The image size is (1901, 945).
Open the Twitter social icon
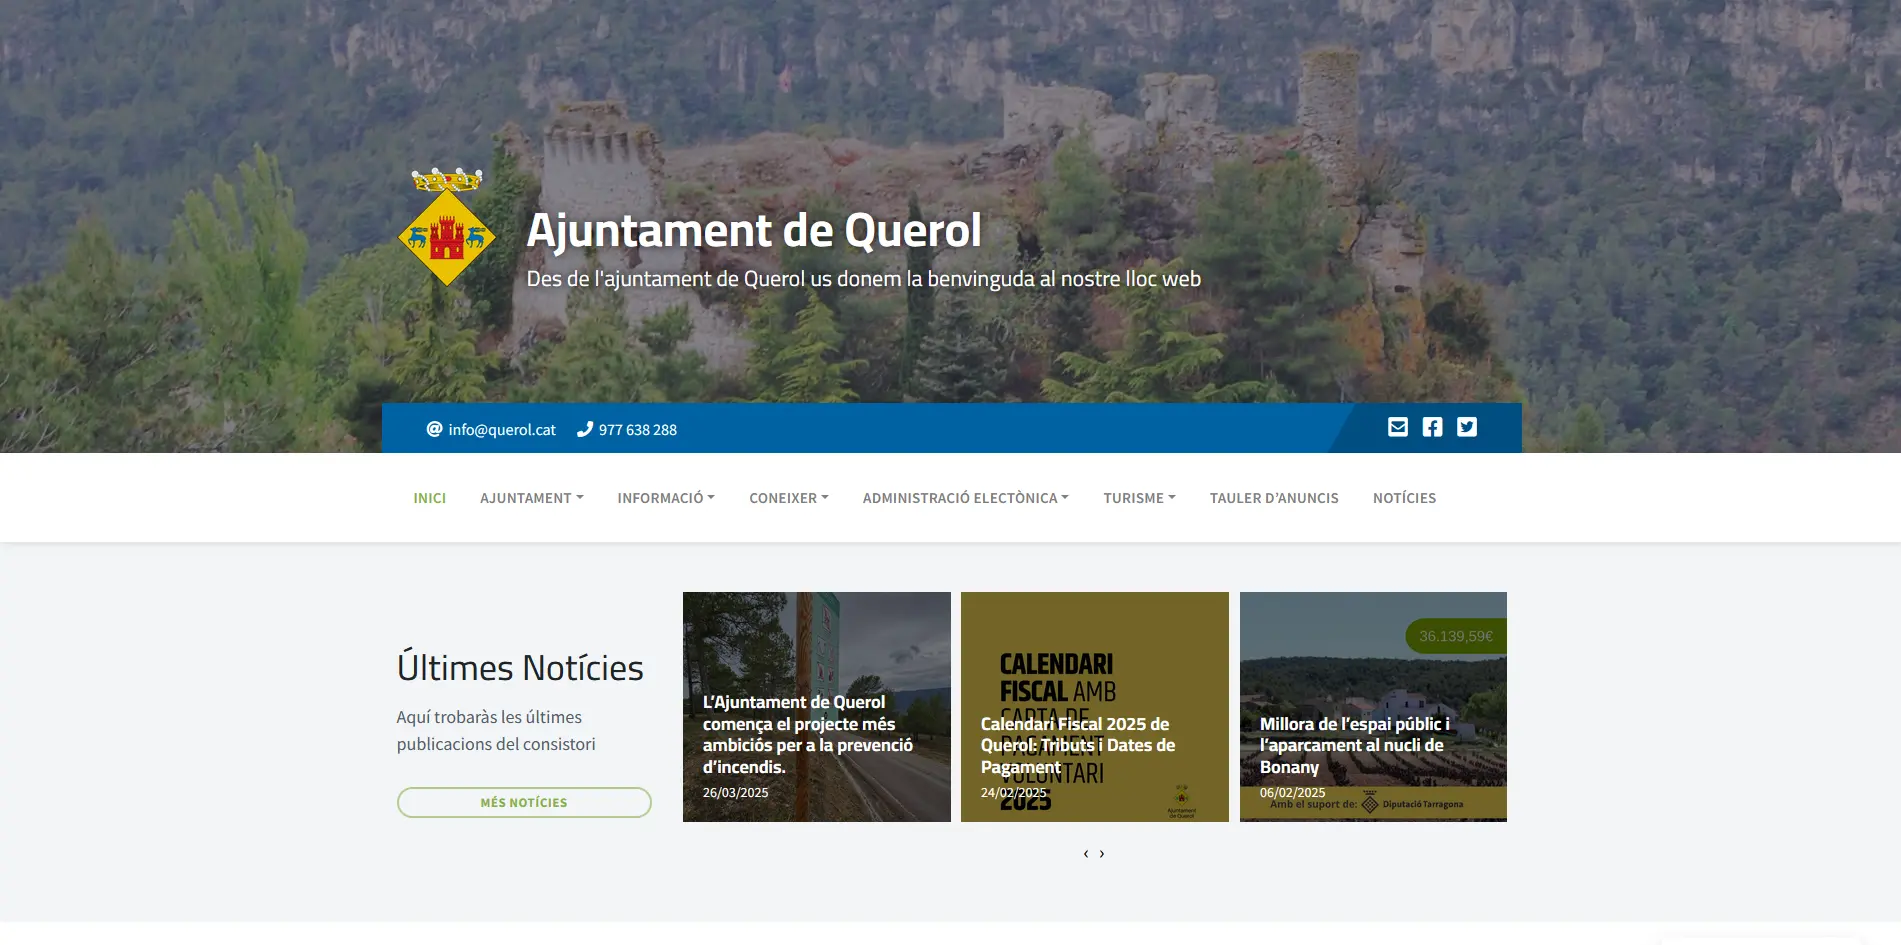tap(1466, 427)
